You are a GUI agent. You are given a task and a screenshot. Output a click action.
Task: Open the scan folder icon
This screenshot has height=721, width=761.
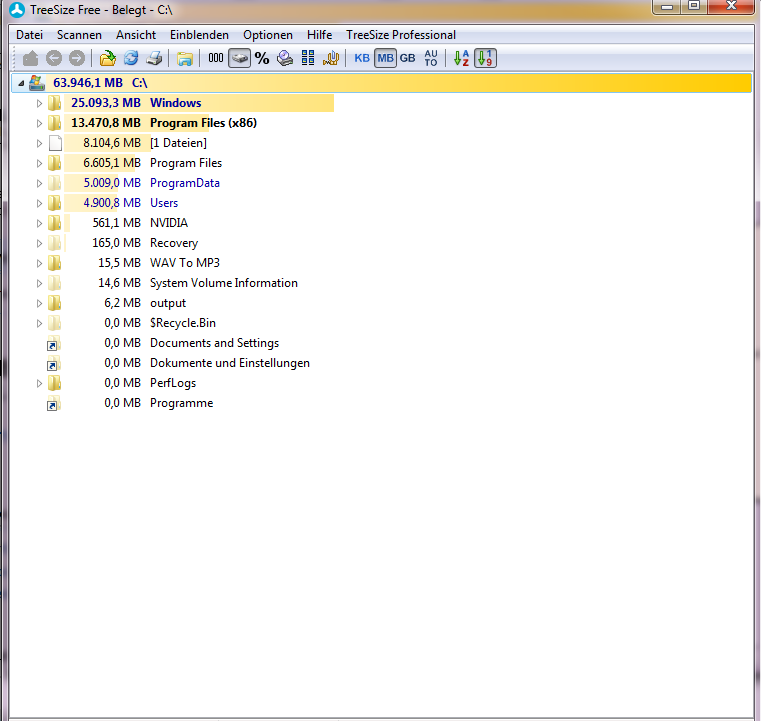108,58
